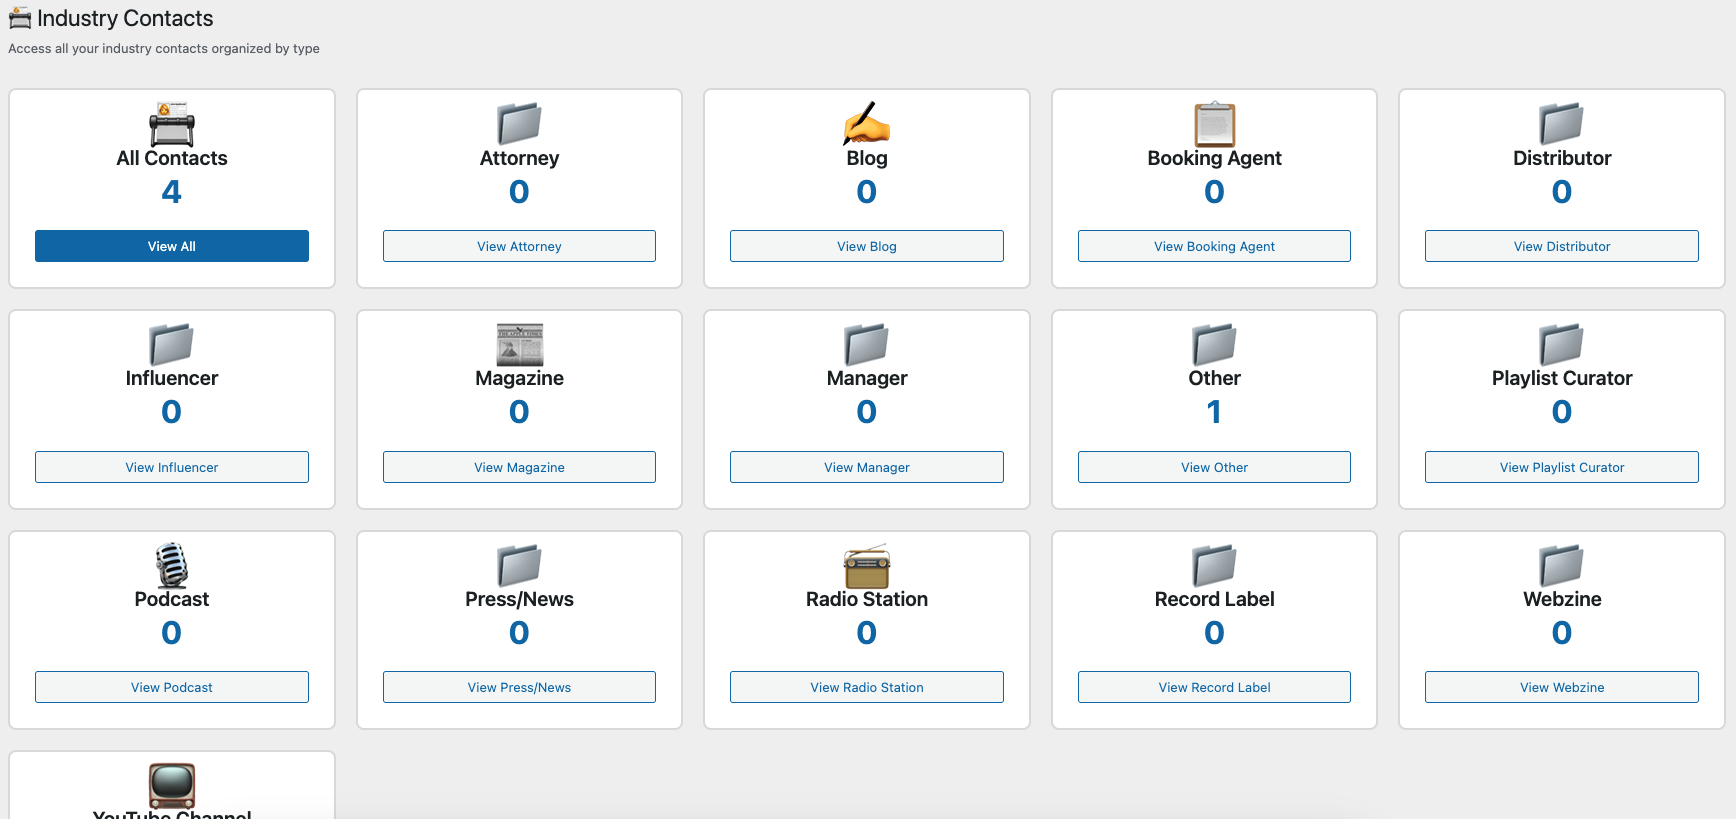
Task: Click the View Radio Station button
Action: click(866, 687)
